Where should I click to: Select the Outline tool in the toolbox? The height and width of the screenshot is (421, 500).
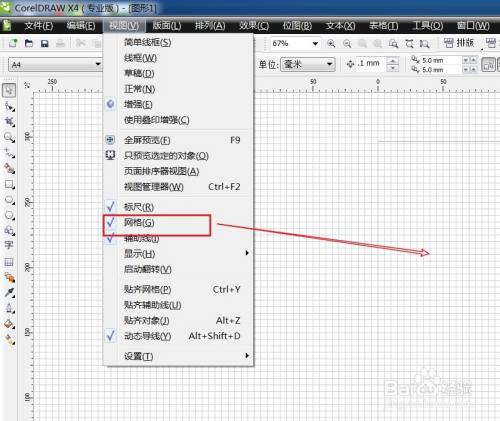point(9,308)
